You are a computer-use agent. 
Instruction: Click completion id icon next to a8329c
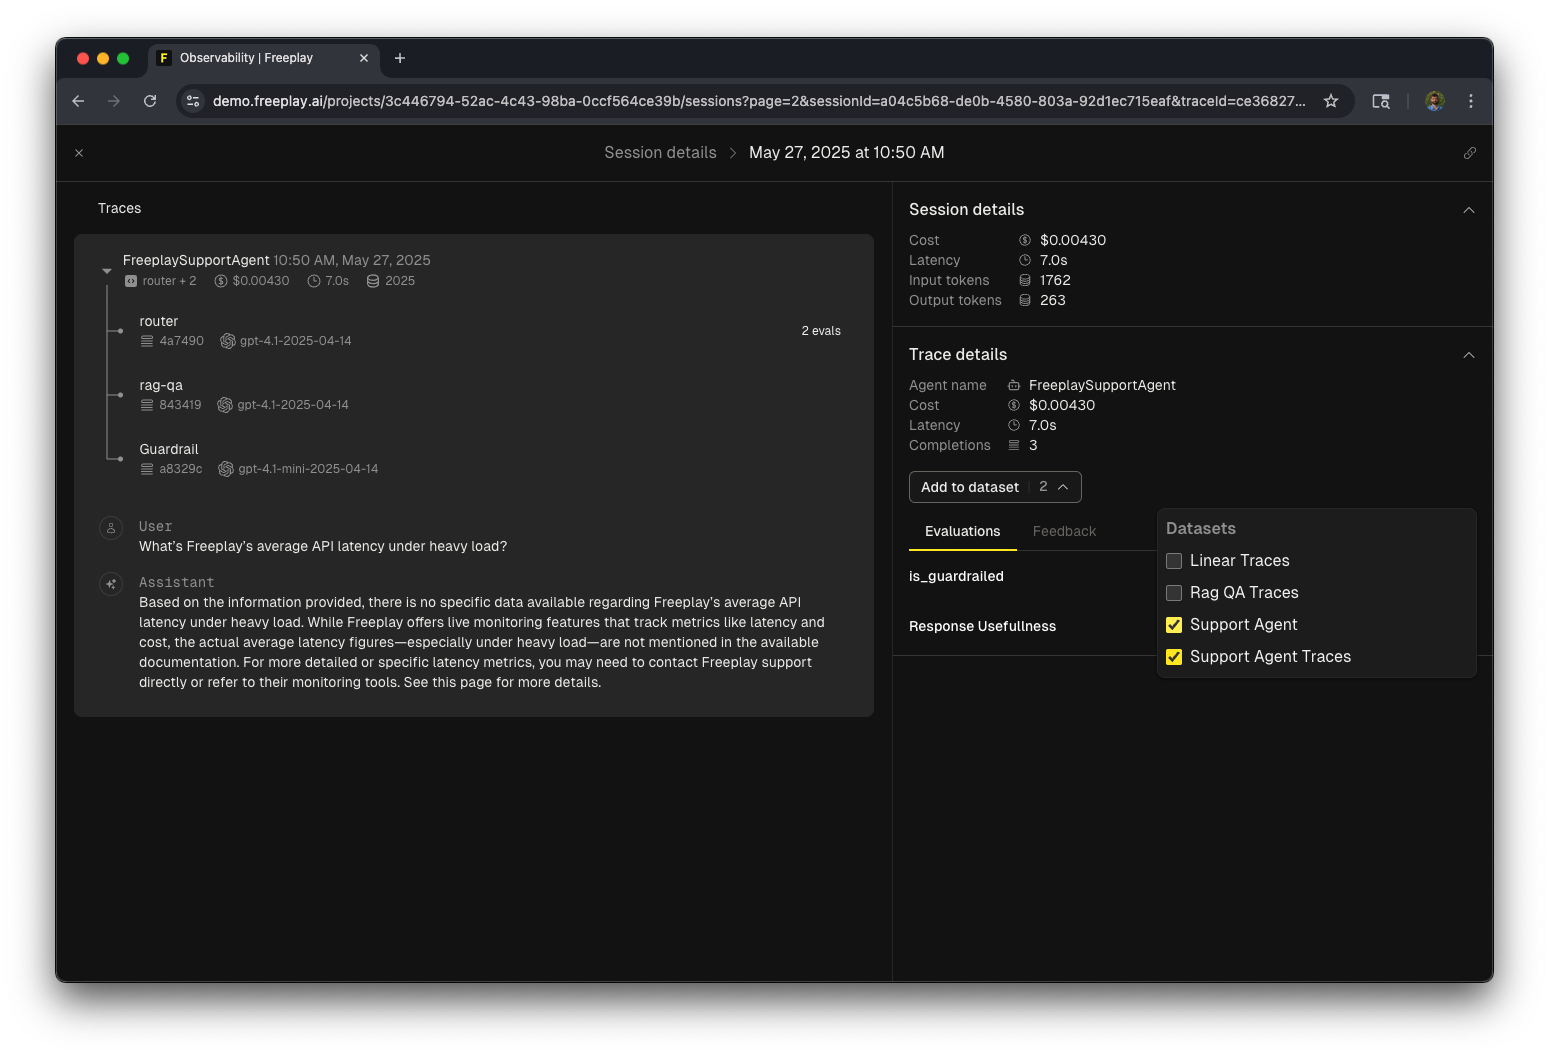coord(147,469)
